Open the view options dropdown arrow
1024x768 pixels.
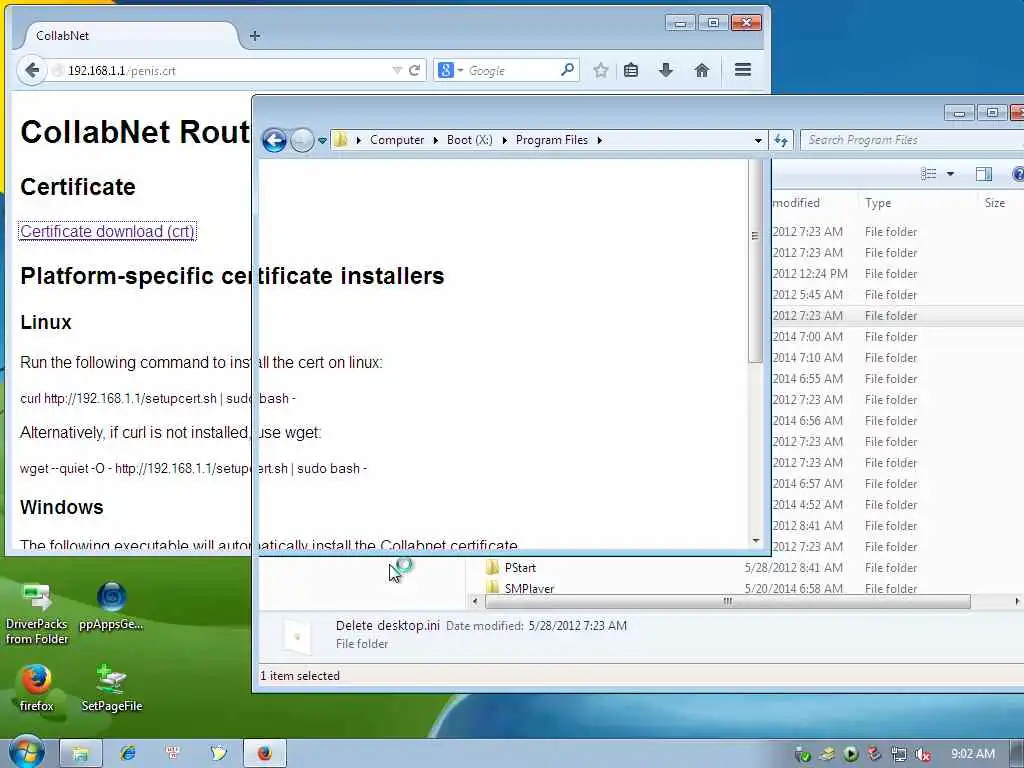[950, 174]
